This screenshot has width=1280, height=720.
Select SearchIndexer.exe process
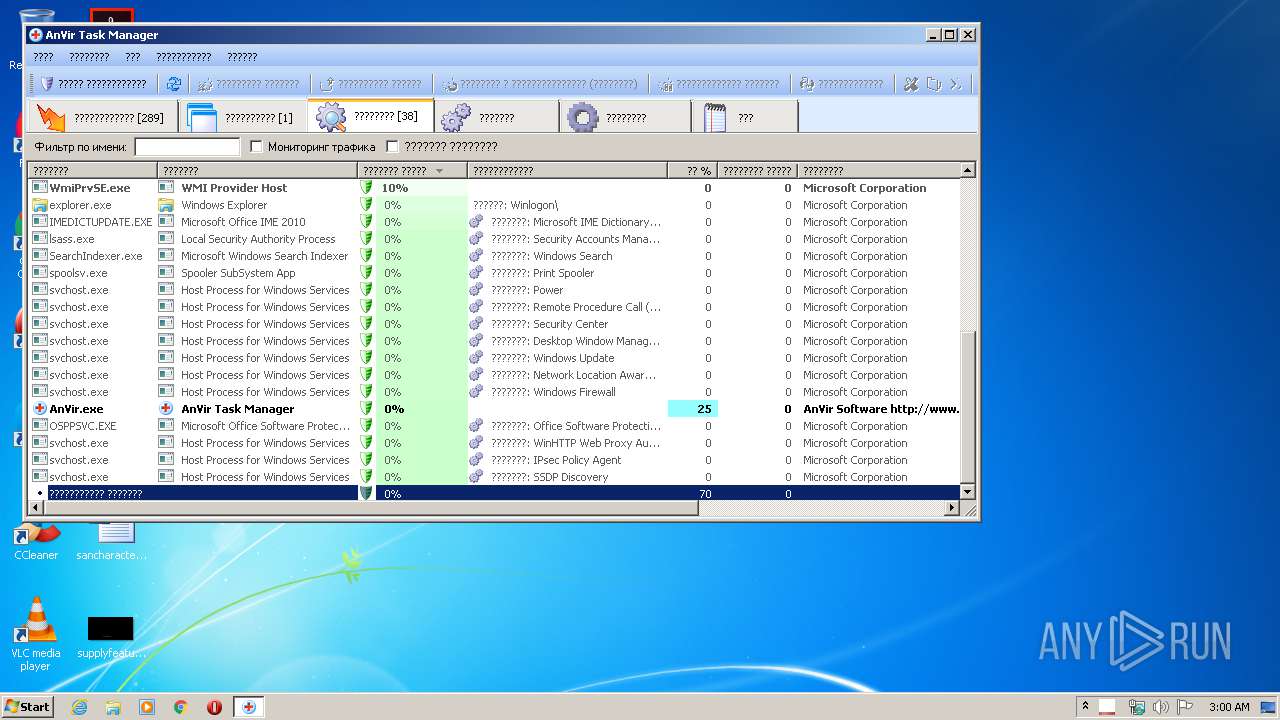coord(494,256)
